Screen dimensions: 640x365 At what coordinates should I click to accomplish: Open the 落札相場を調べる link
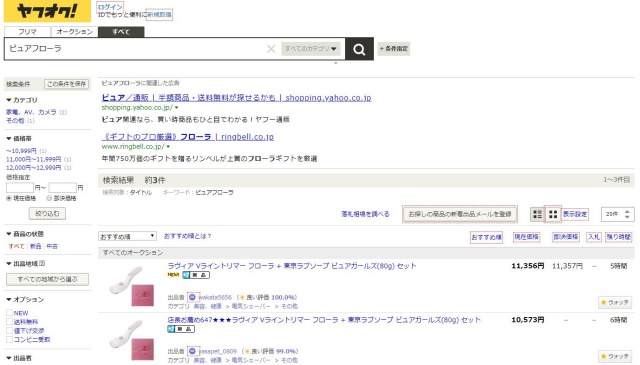[365, 214]
